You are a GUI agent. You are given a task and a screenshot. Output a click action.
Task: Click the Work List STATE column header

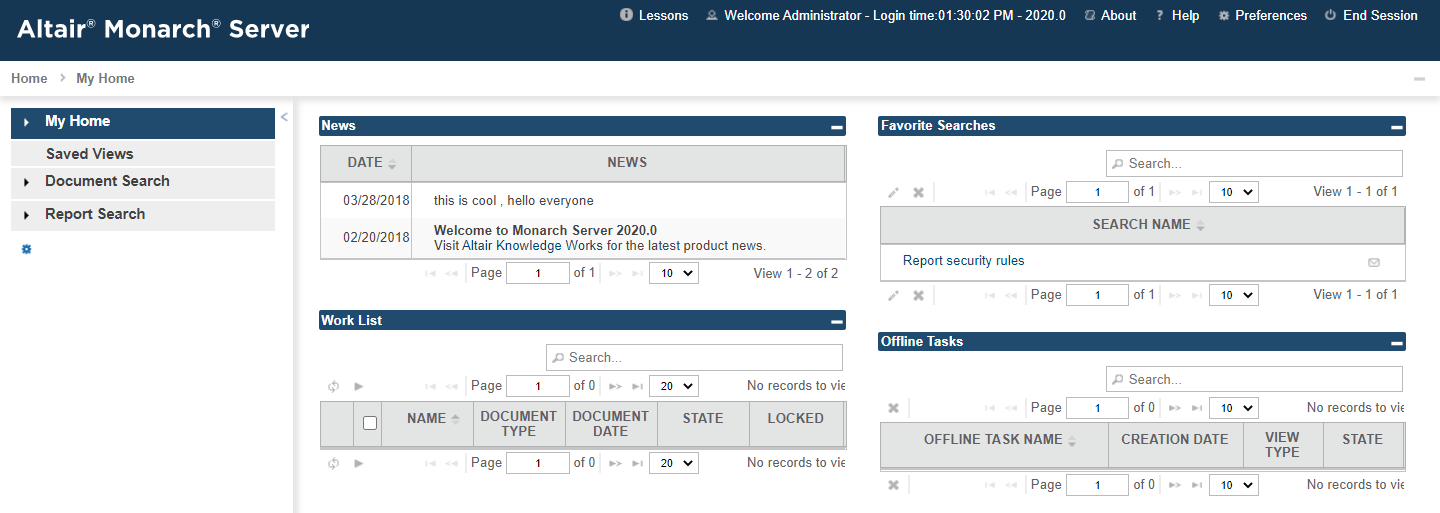tap(703, 424)
